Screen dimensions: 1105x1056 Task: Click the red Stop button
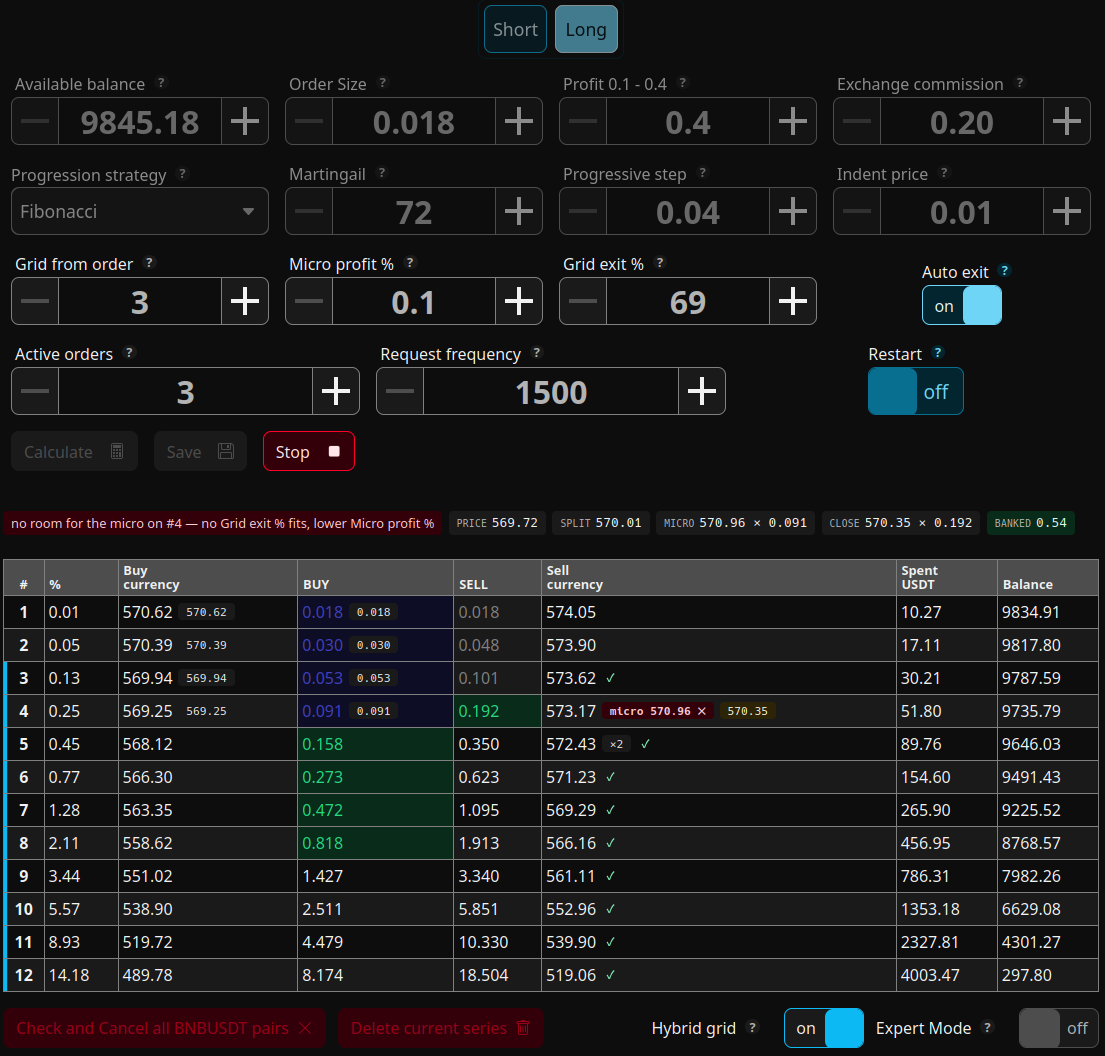click(x=309, y=451)
